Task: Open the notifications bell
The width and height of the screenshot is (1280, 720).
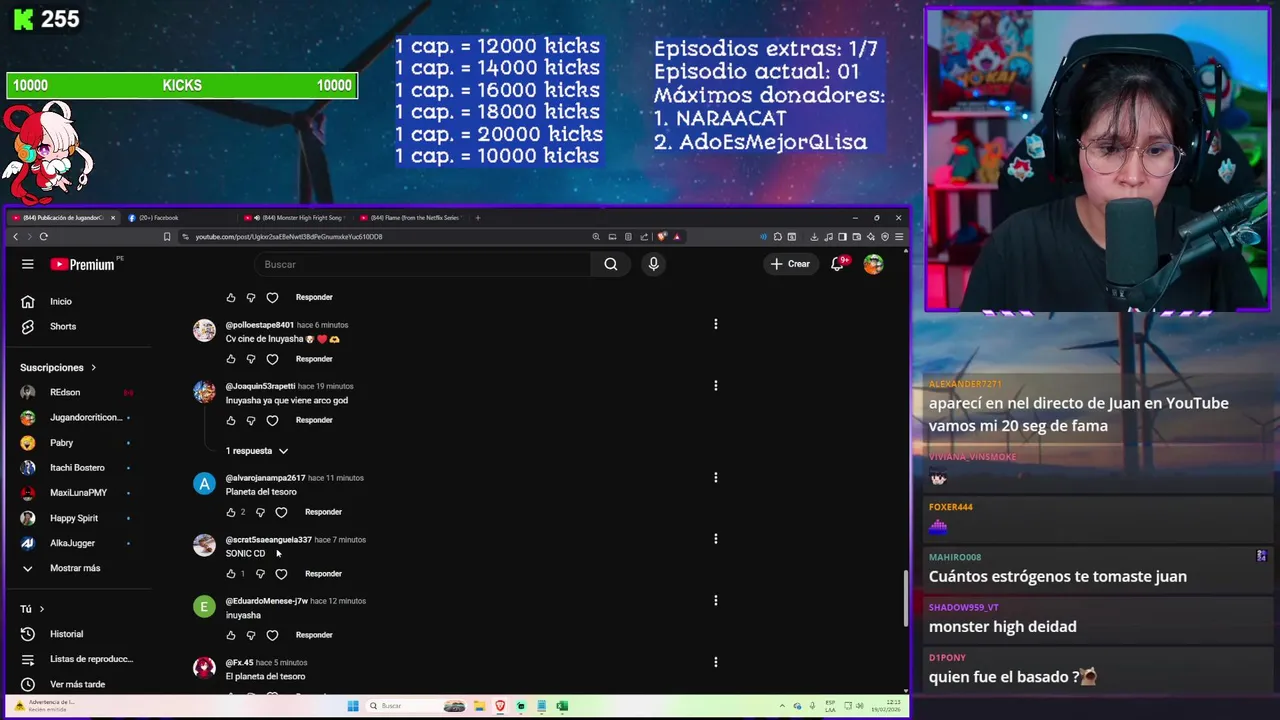Action: 838,264
